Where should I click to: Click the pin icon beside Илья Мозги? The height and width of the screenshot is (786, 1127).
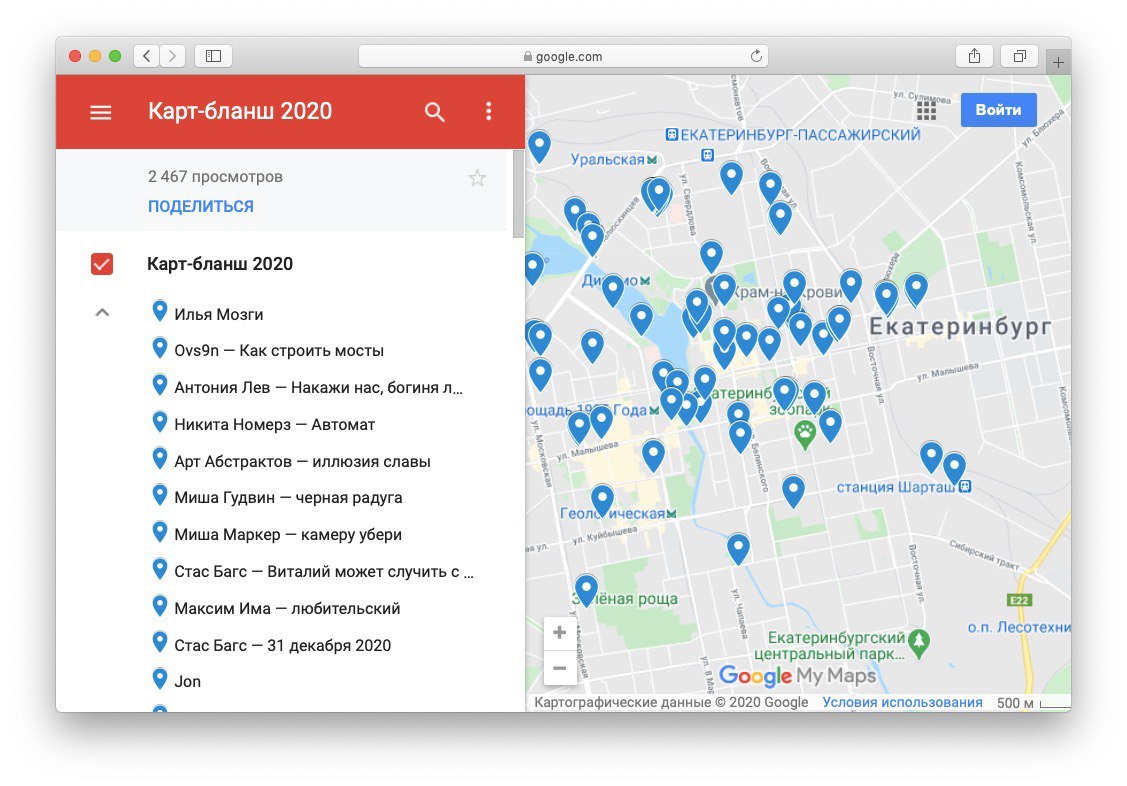tap(160, 311)
